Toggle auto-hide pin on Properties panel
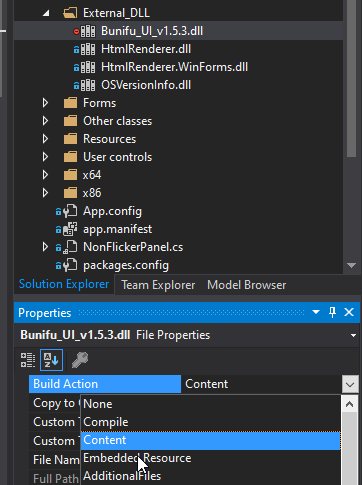The height and width of the screenshot is (485, 362). coord(332,313)
